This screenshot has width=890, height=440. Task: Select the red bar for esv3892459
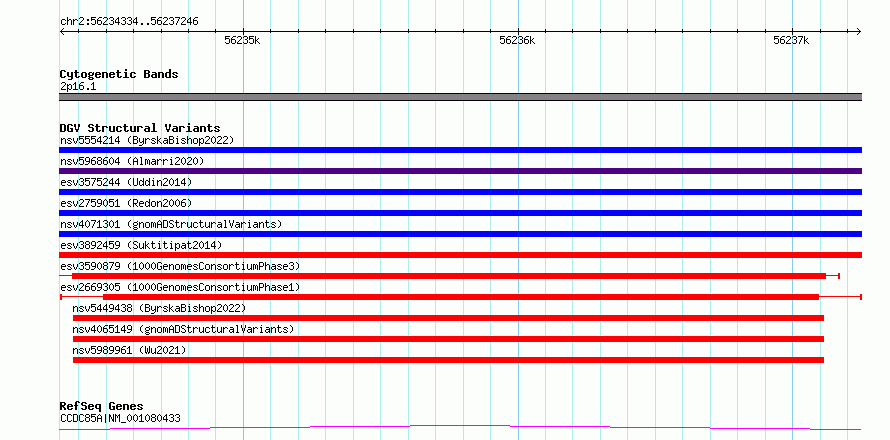pos(460,255)
